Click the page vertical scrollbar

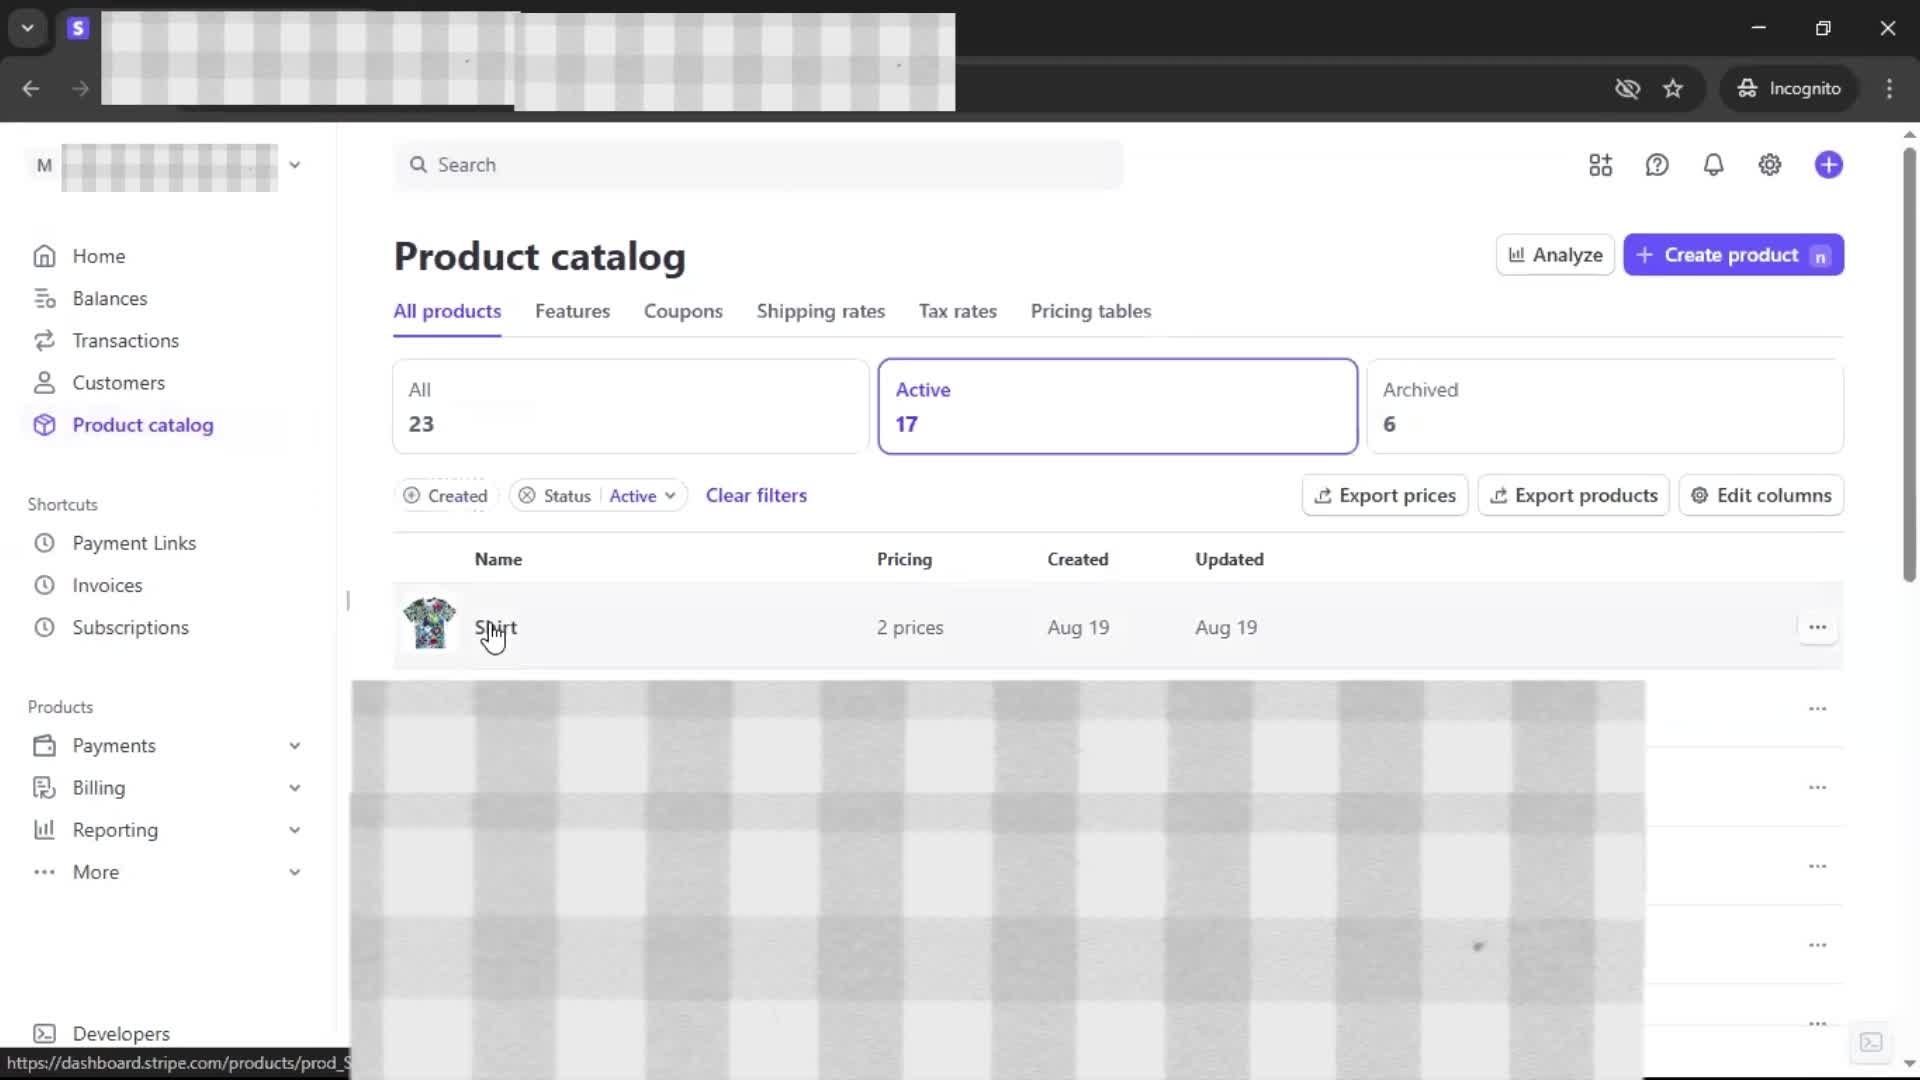[x=1909, y=365]
